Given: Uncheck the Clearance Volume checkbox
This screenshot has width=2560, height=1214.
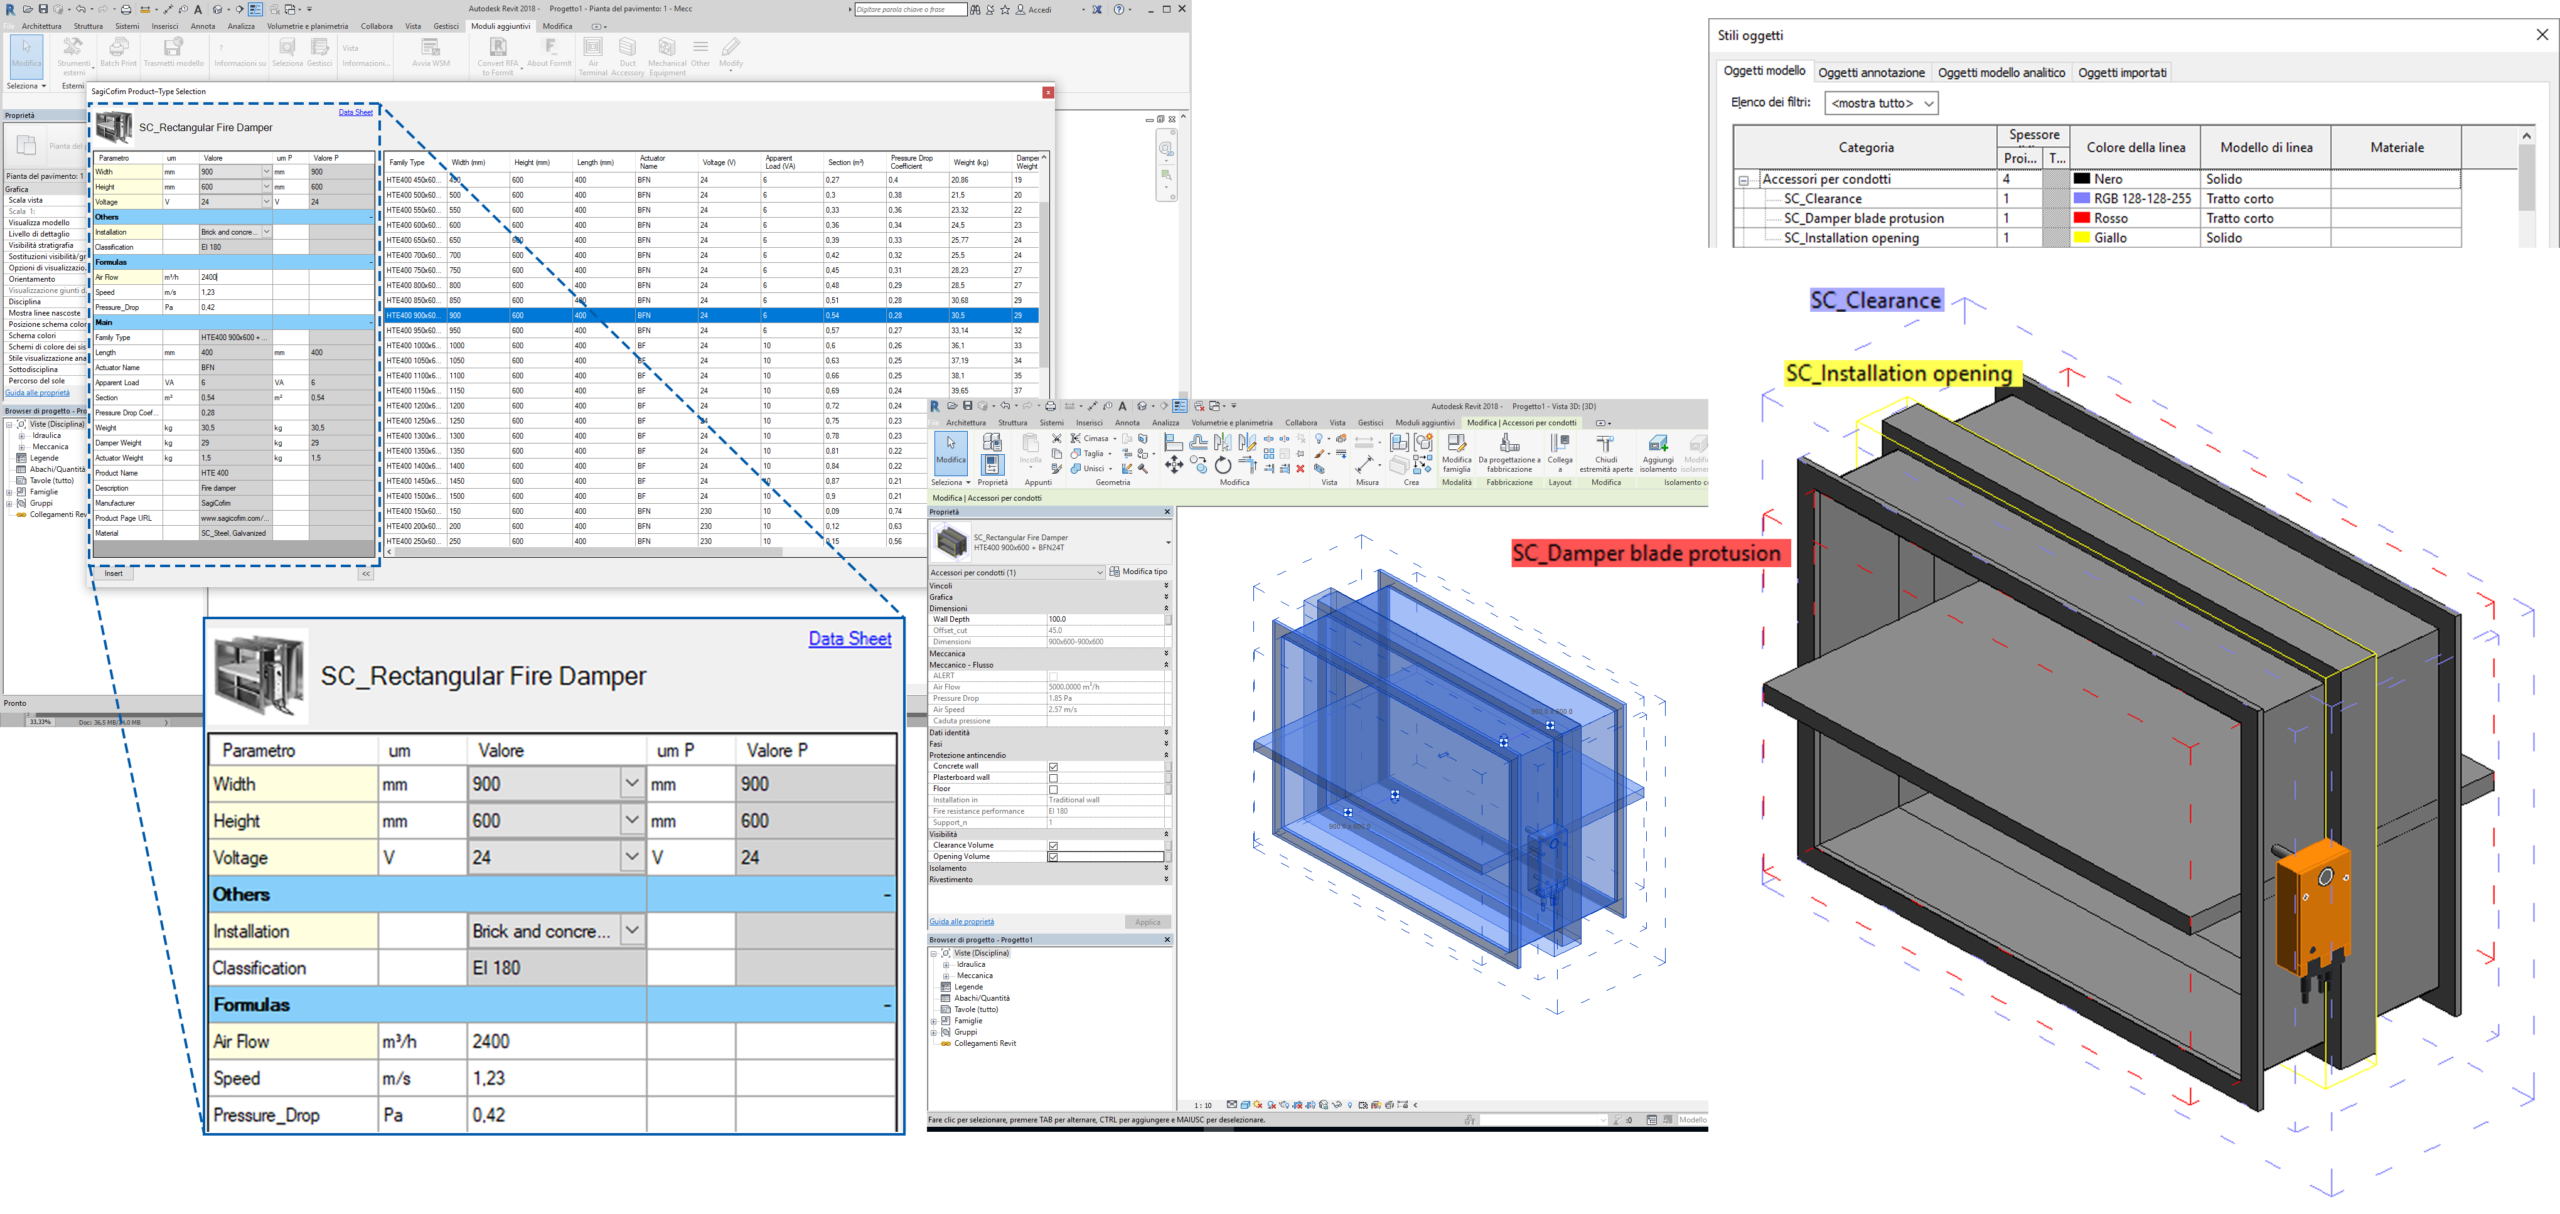Looking at the screenshot, I should coord(1053,846).
